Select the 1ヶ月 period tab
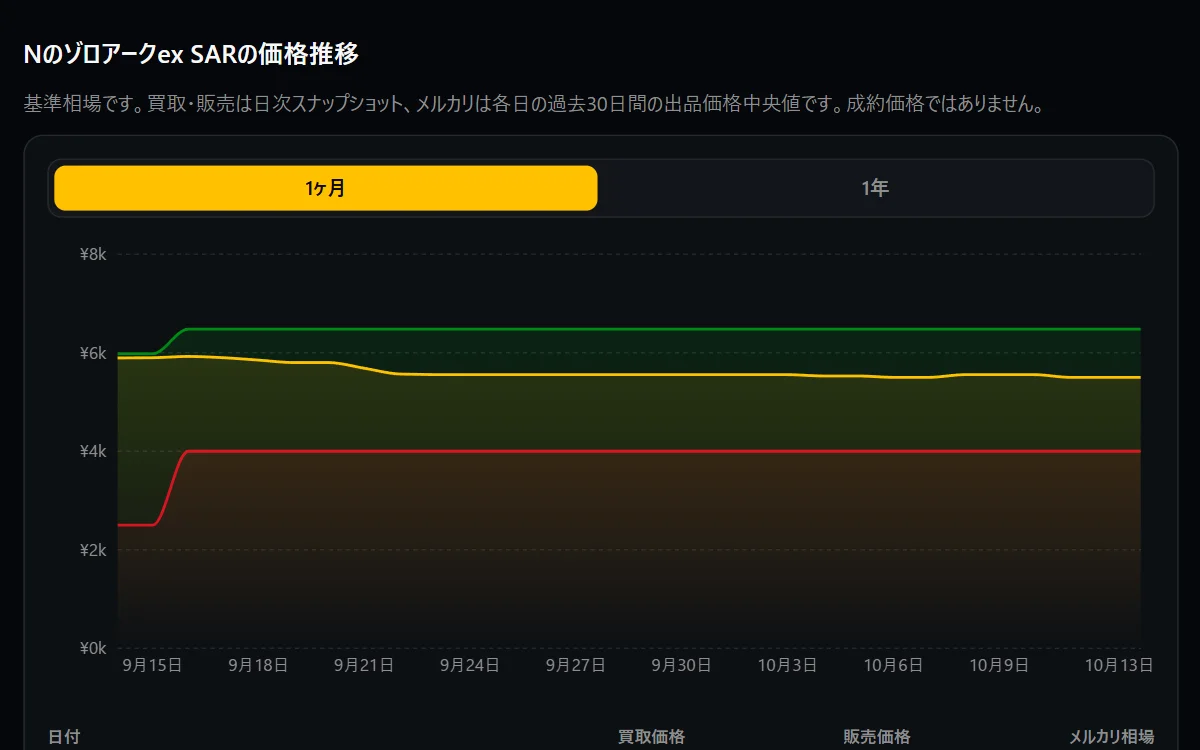The width and height of the screenshot is (1200, 750). pyautogui.click(x=326, y=188)
